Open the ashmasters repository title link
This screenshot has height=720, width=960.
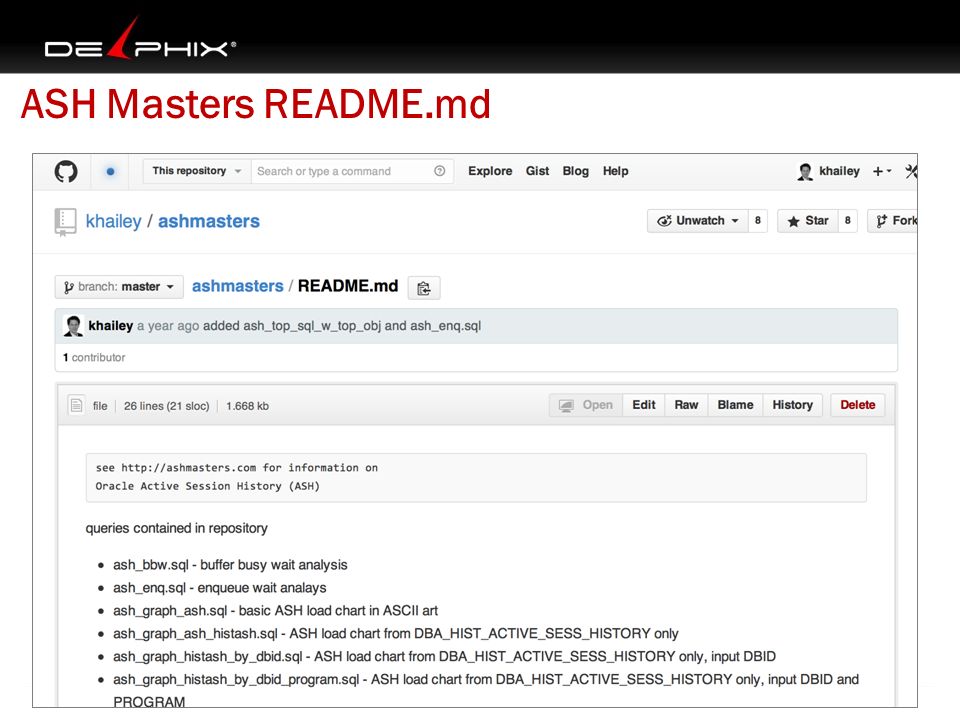pyautogui.click(x=209, y=221)
